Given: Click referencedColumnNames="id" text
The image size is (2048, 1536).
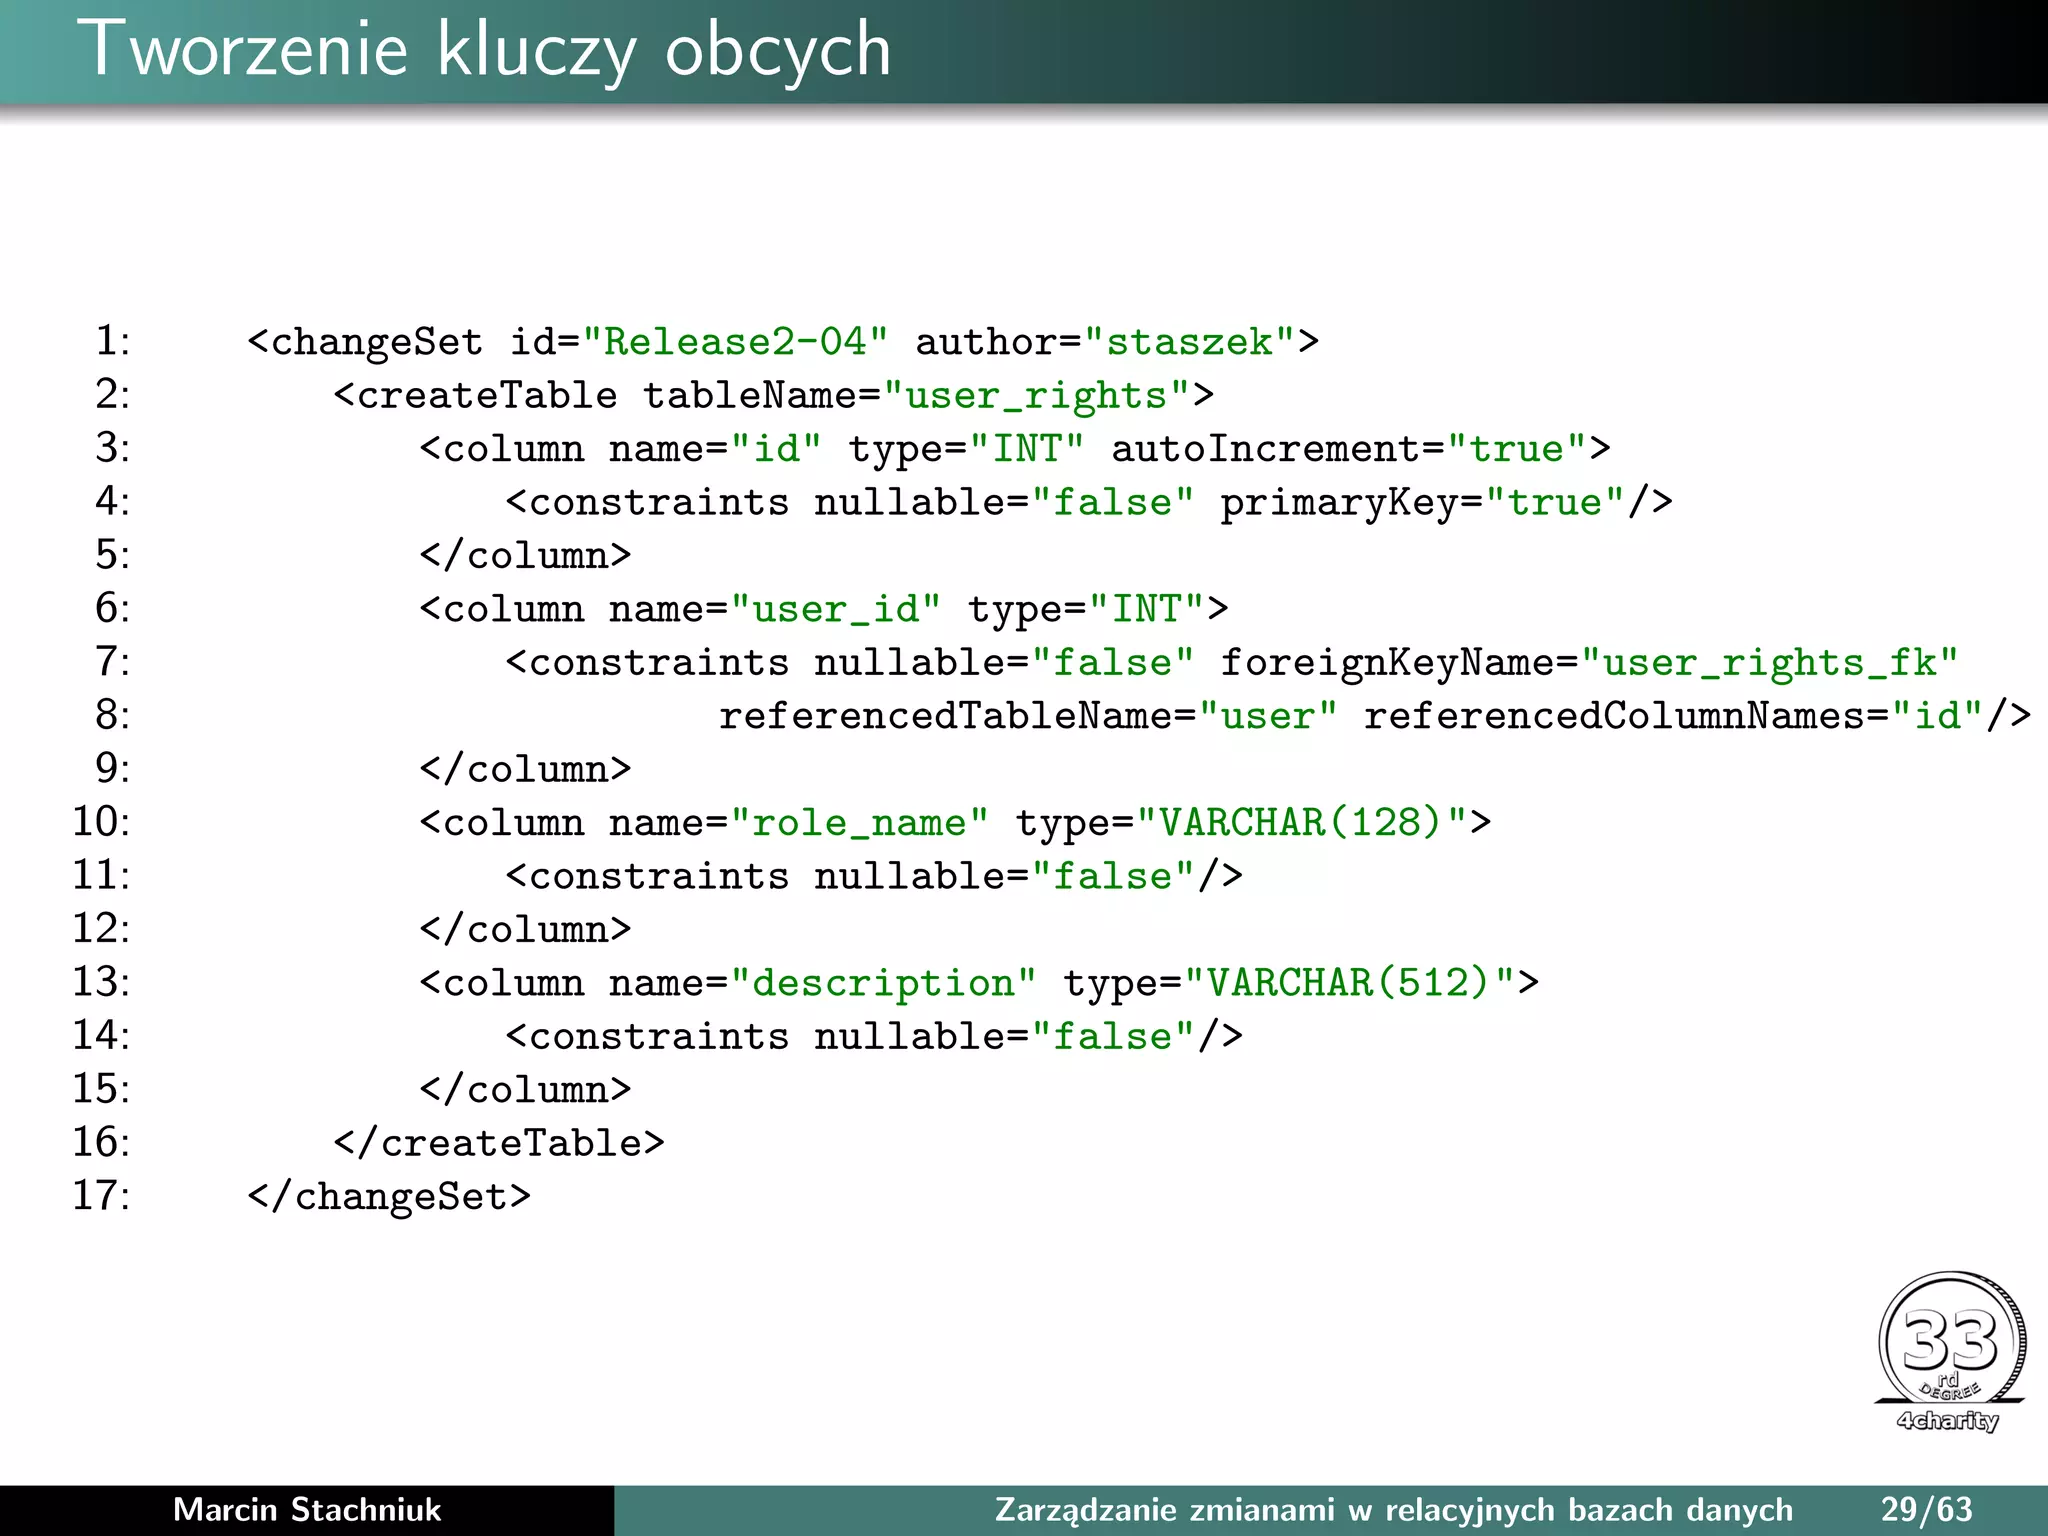Looking at the screenshot, I should tap(1675, 716).
